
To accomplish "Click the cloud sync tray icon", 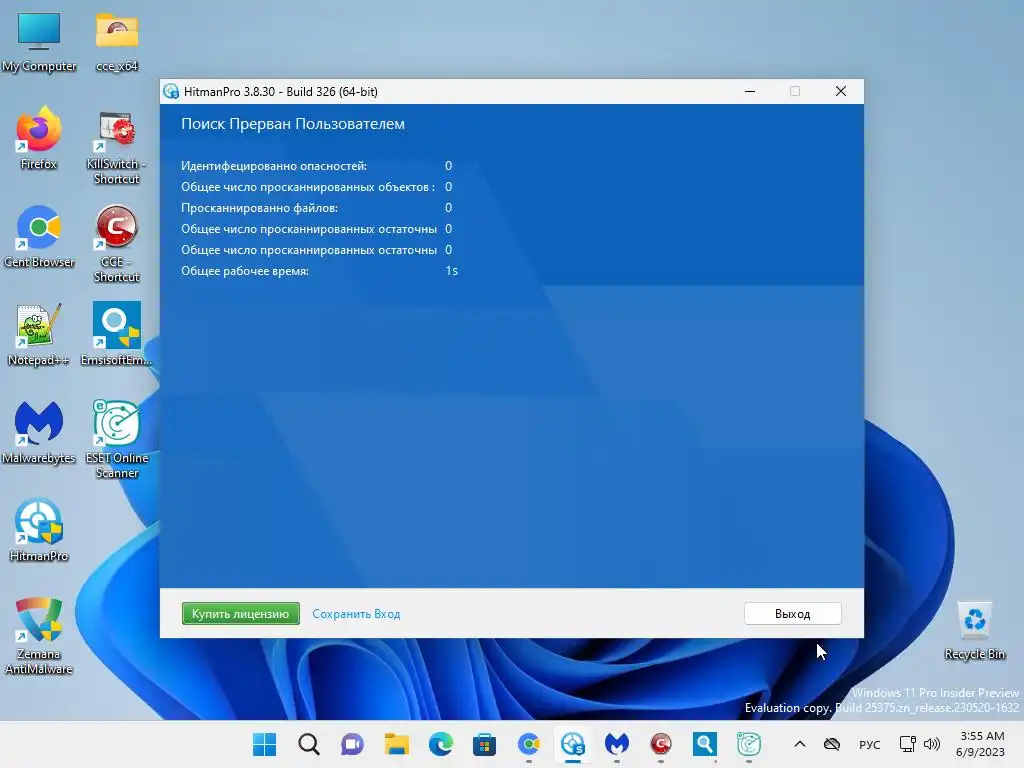I will 831,744.
